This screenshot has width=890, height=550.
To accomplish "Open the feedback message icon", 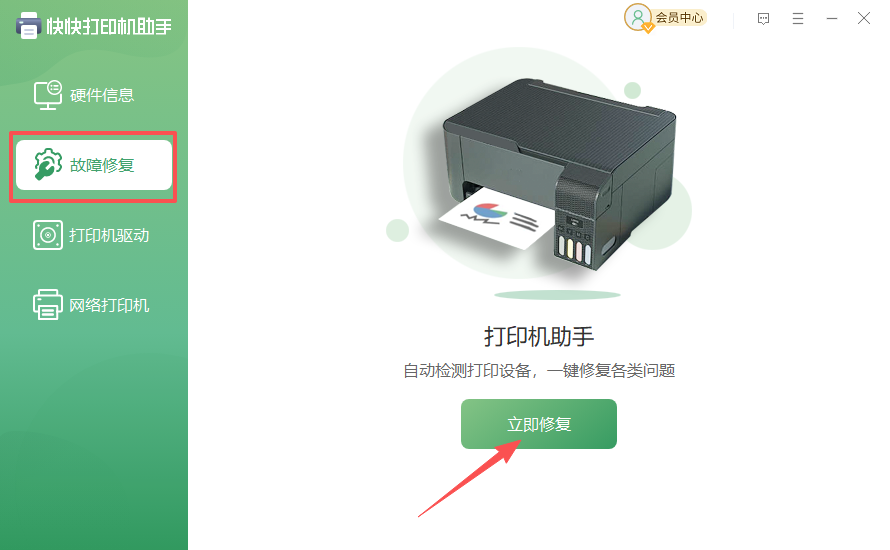I will 763,19.
